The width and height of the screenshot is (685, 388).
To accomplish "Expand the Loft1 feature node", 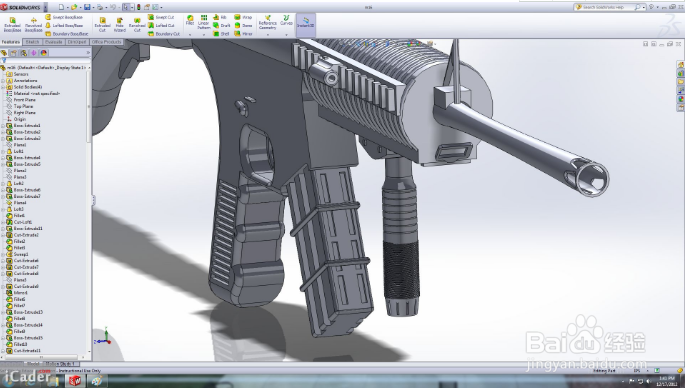I will coord(3,151).
